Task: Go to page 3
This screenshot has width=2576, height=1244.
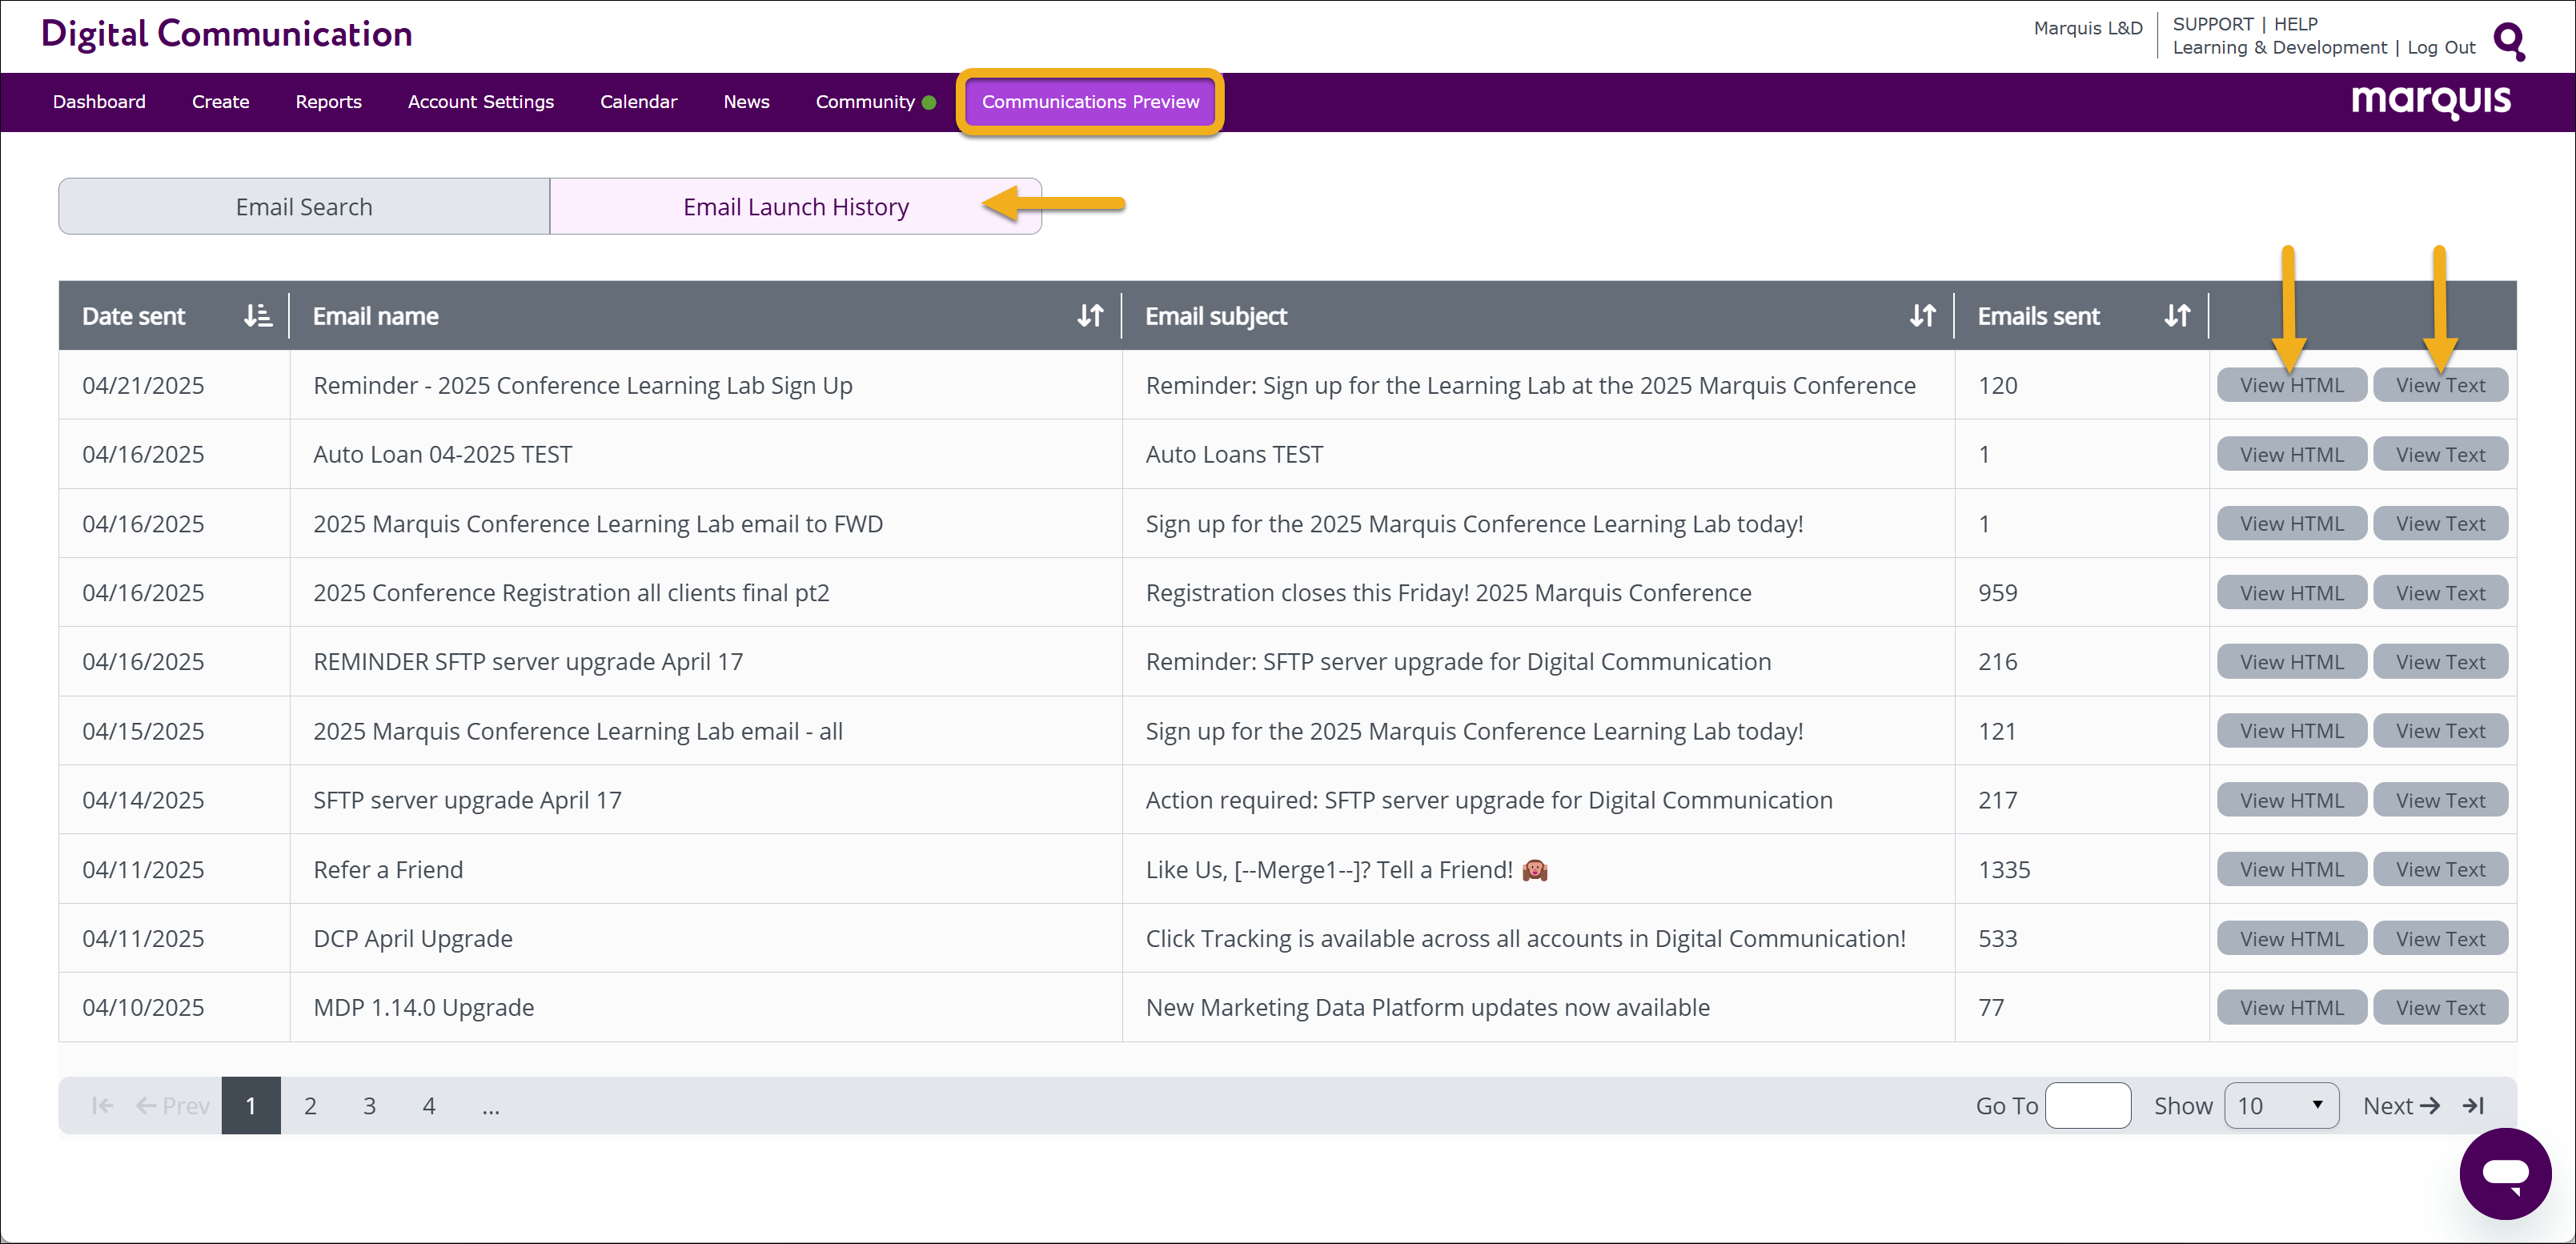Action: tap(369, 1105)
